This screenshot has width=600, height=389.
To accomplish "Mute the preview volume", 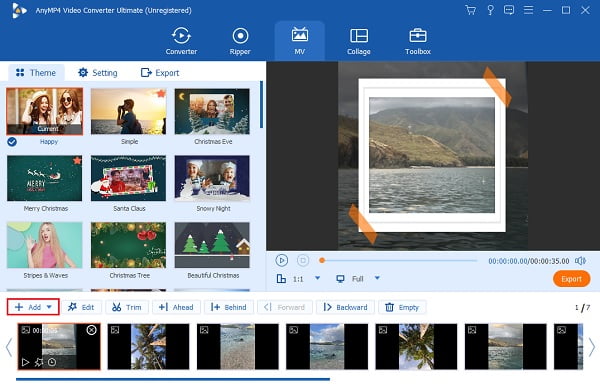I will (x=580, y=261).
